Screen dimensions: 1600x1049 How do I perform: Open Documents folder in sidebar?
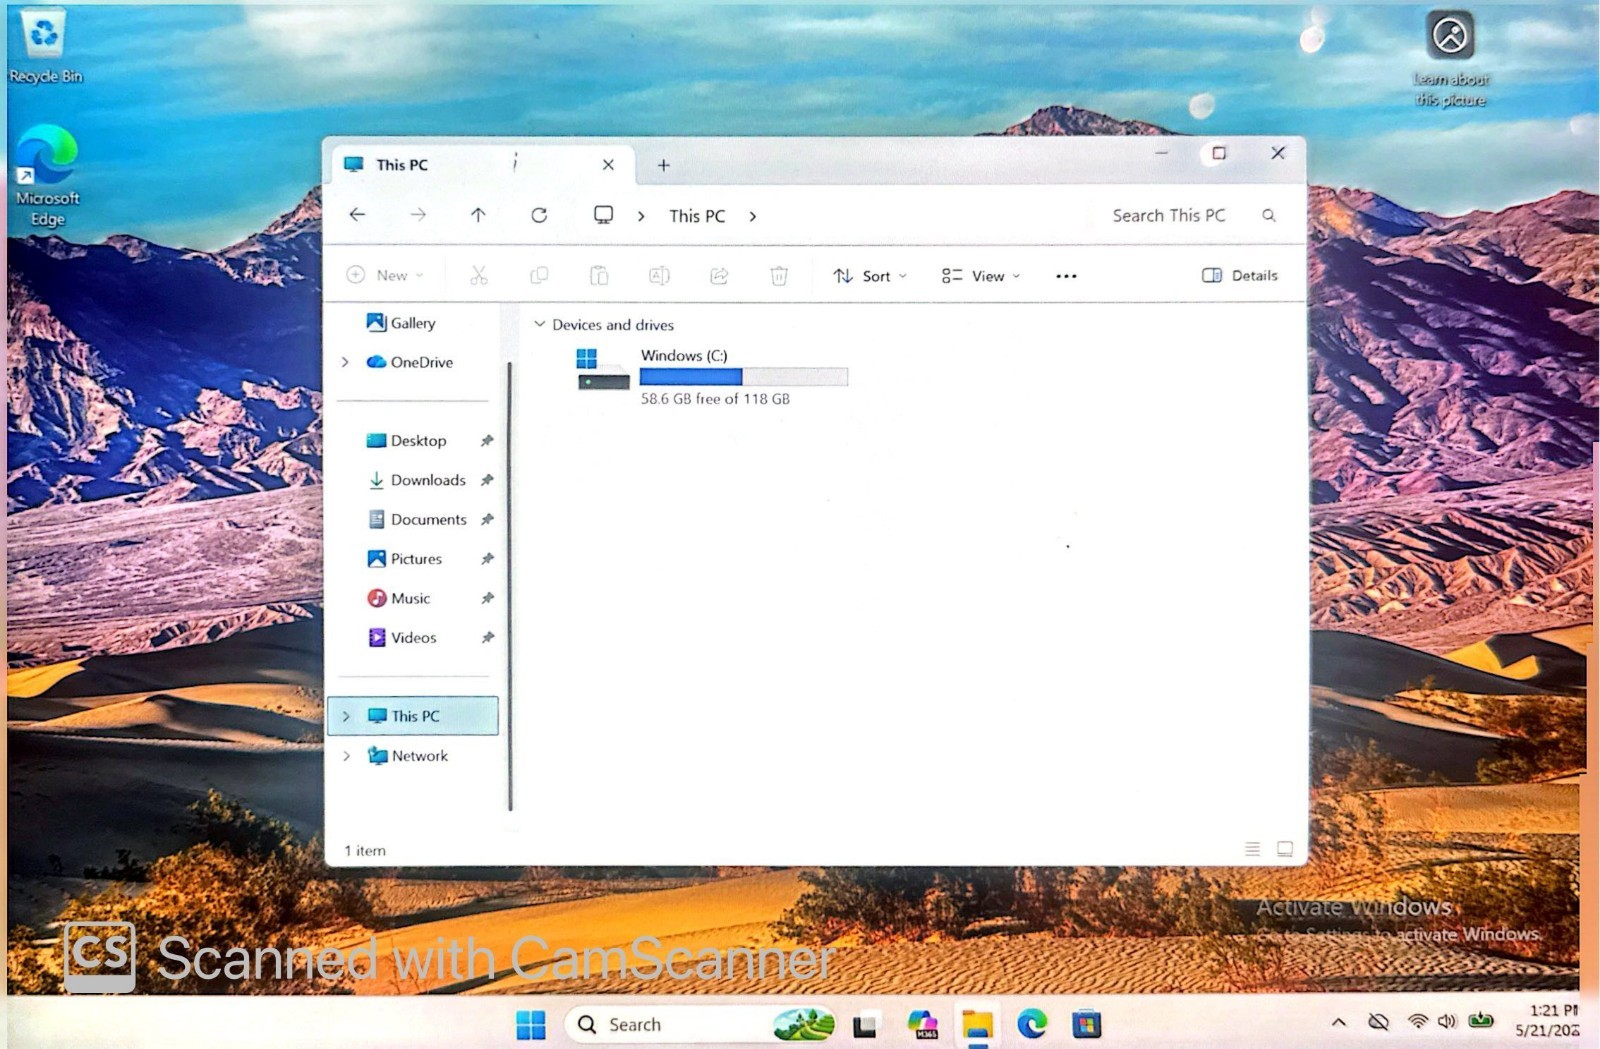tap(417, 519)
